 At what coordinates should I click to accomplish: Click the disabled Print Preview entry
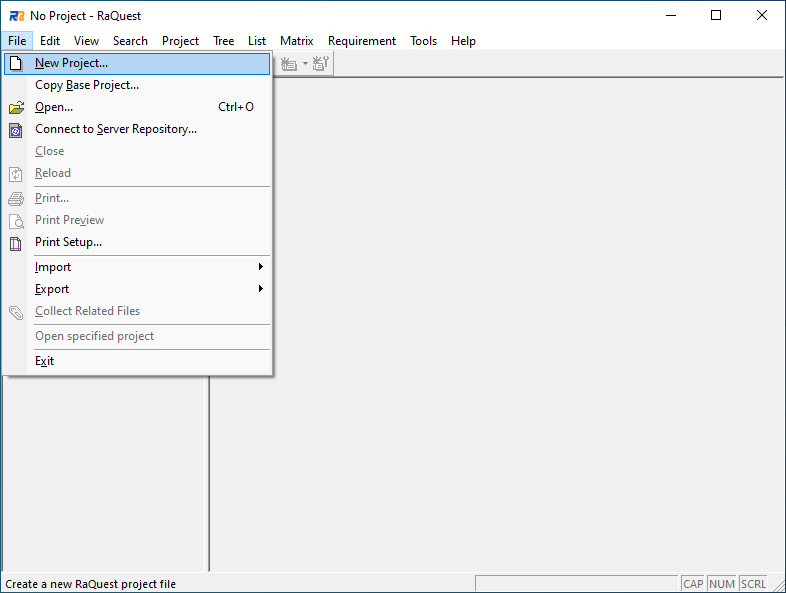tap(137, 221)
